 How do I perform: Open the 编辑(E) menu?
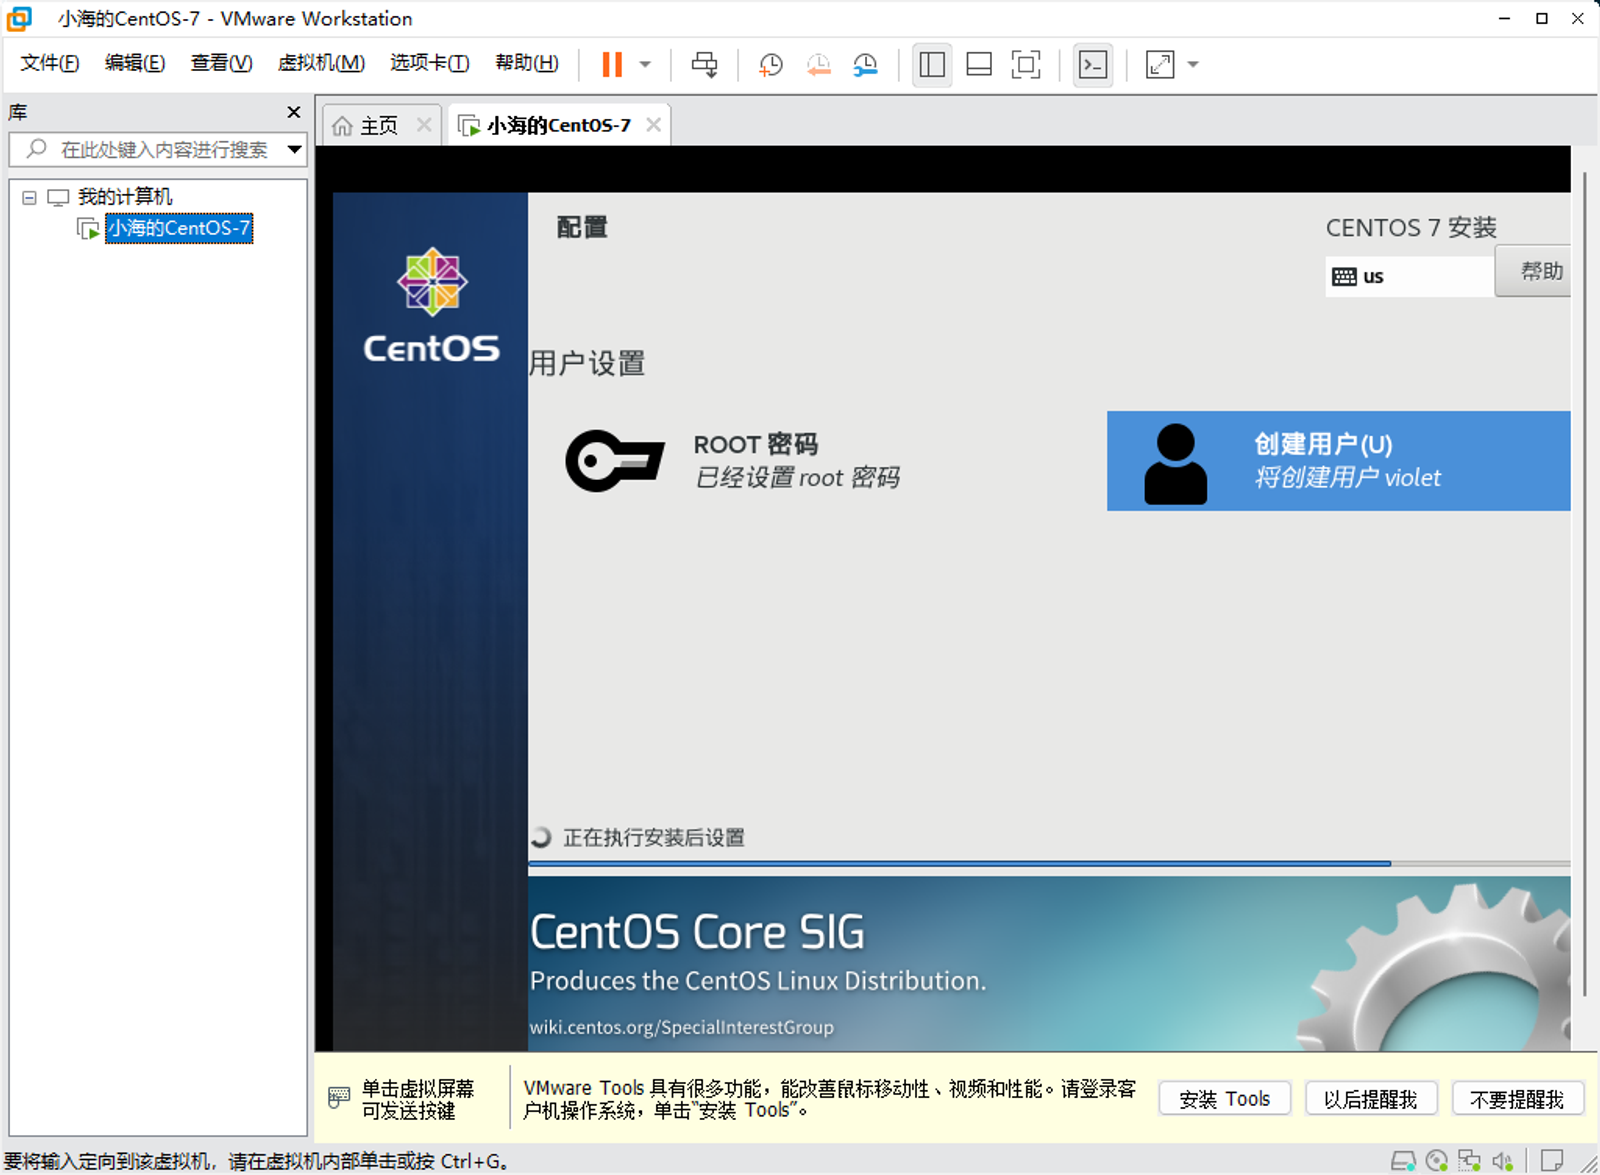click(x=135, y=63)
